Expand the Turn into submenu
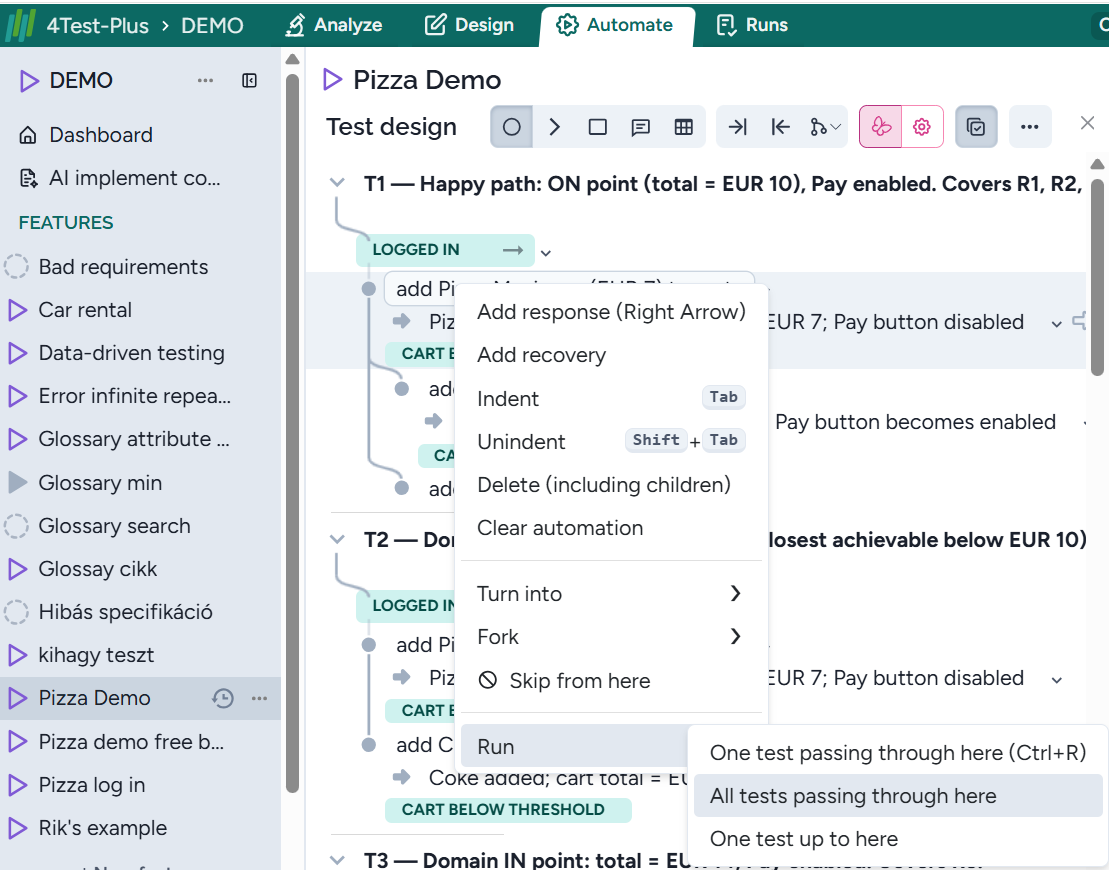The height and width of the screenshot is (870, 1109). click(611, 594)
